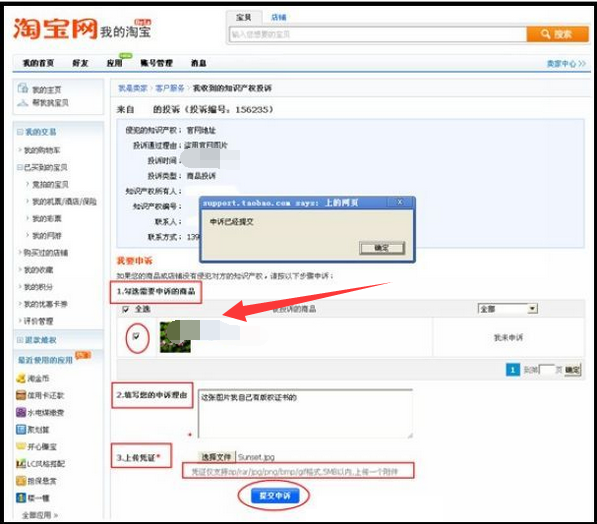Click the 我的主页 home icon in sidebar
The image size is (597, 524).
pyautogui.click(x=23, y=89)
